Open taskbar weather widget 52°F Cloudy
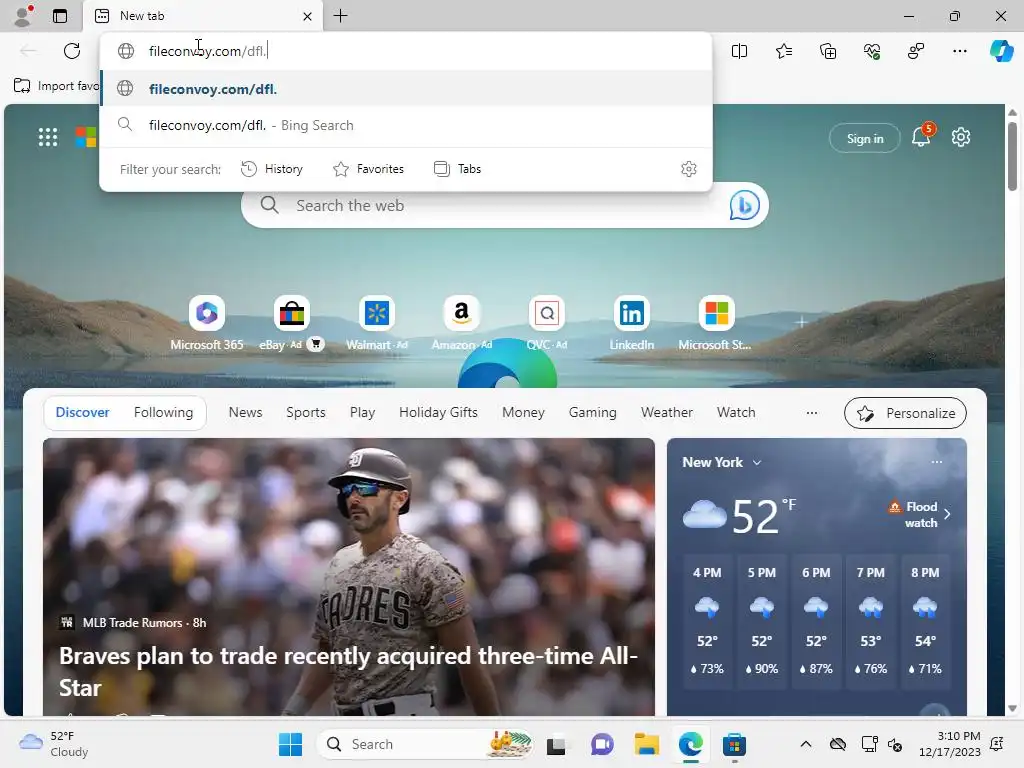This screenshot has height=768, width=1024. point(54,744)
